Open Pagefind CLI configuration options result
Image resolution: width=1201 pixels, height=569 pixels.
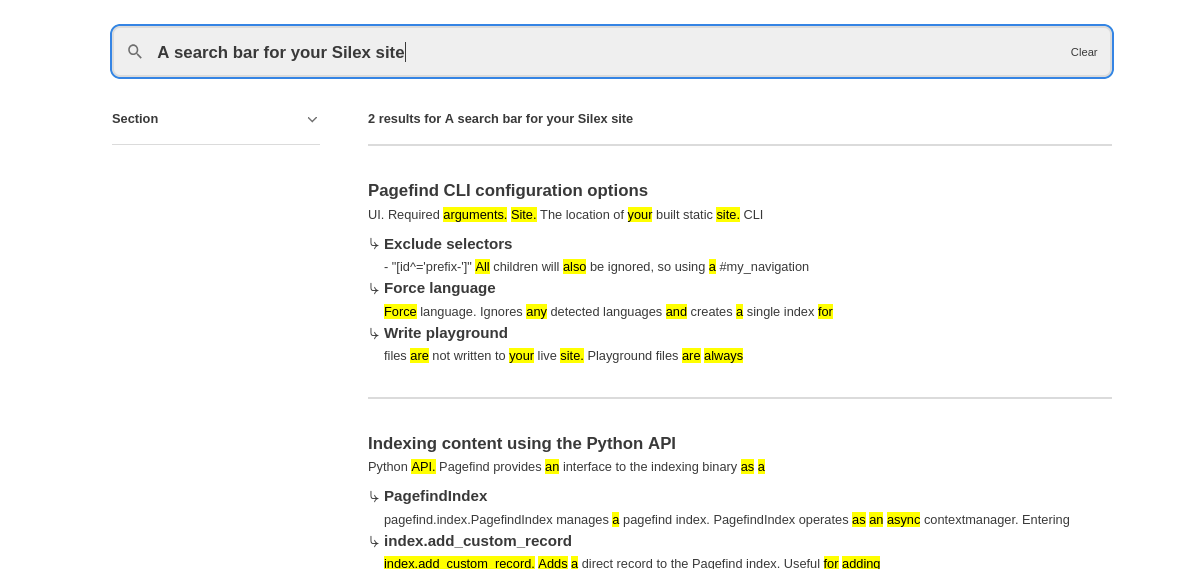tap(508, 190)
